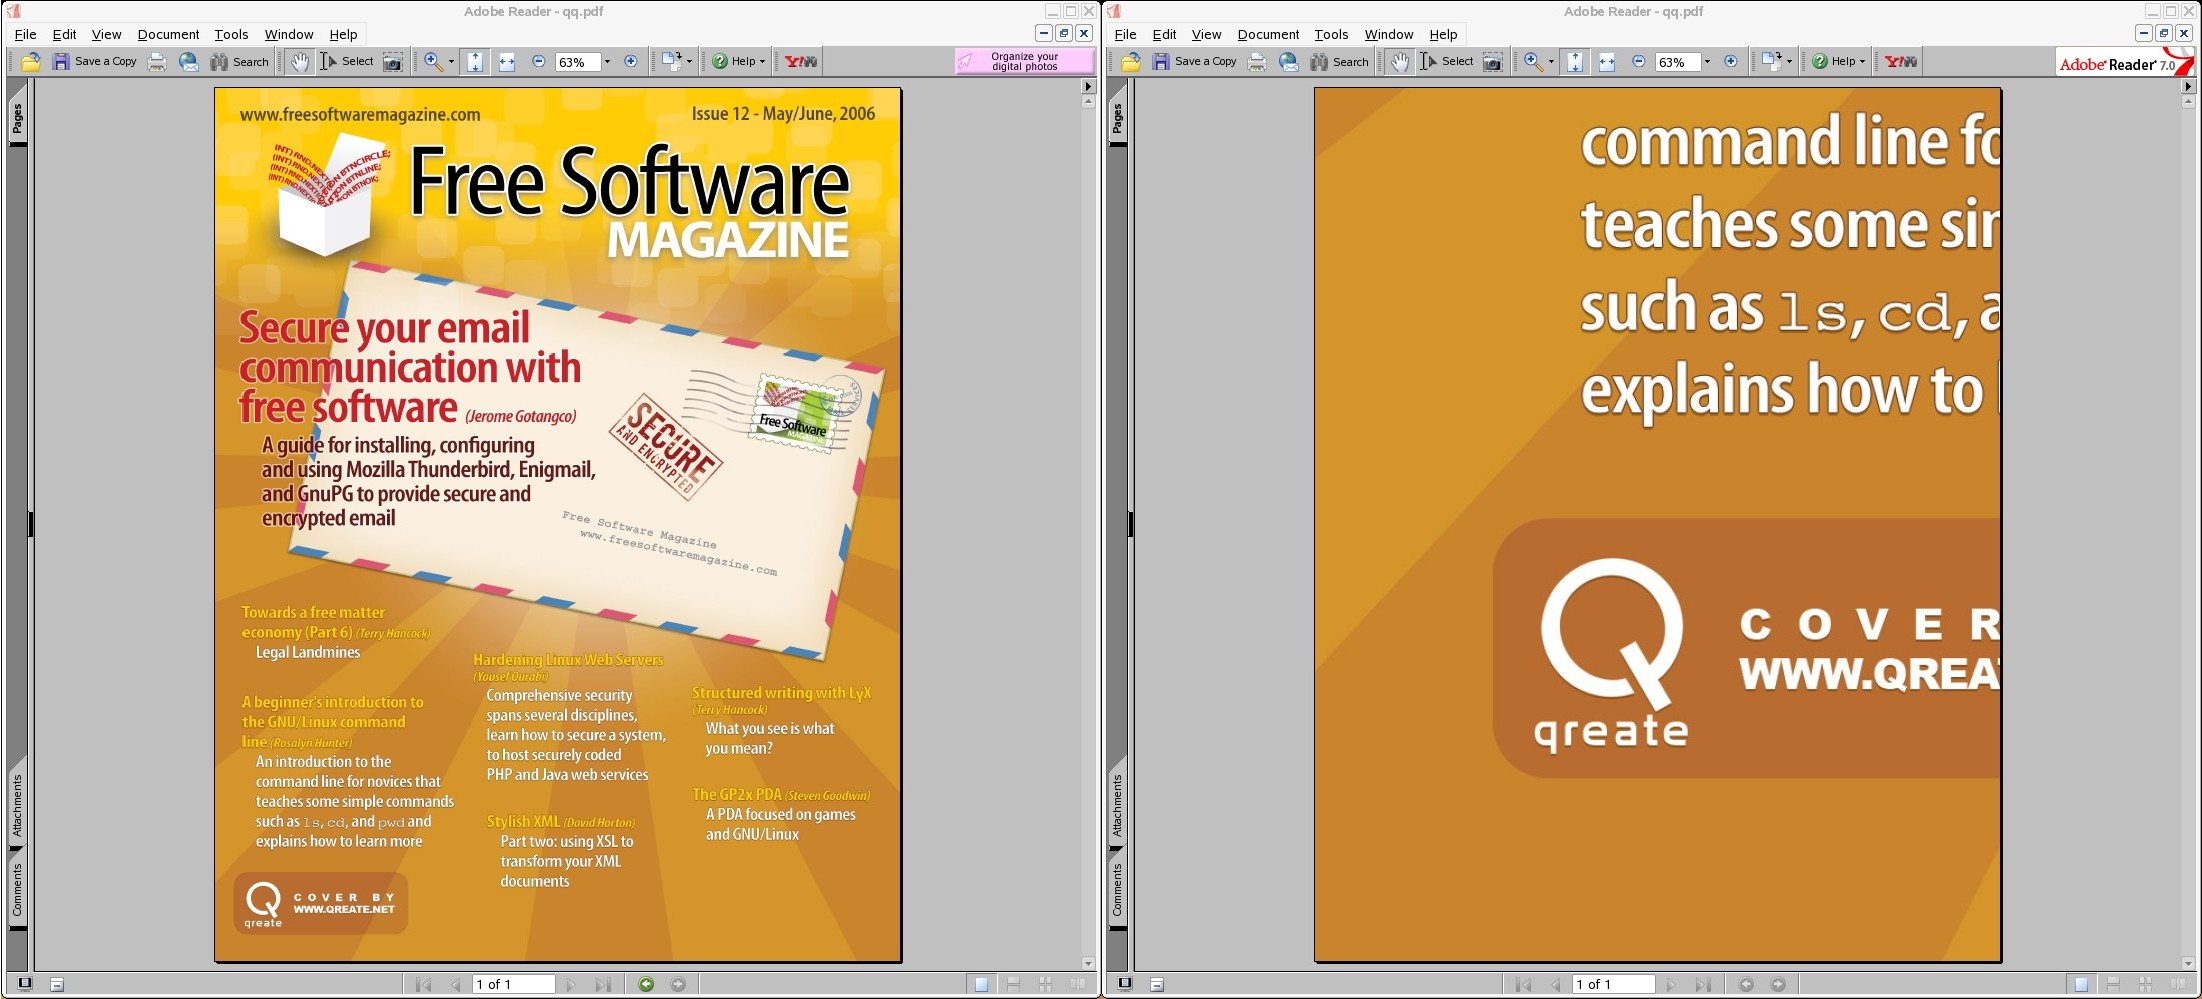Open Search binoculars in left window
2202x999 pixels.
(239, 62)
